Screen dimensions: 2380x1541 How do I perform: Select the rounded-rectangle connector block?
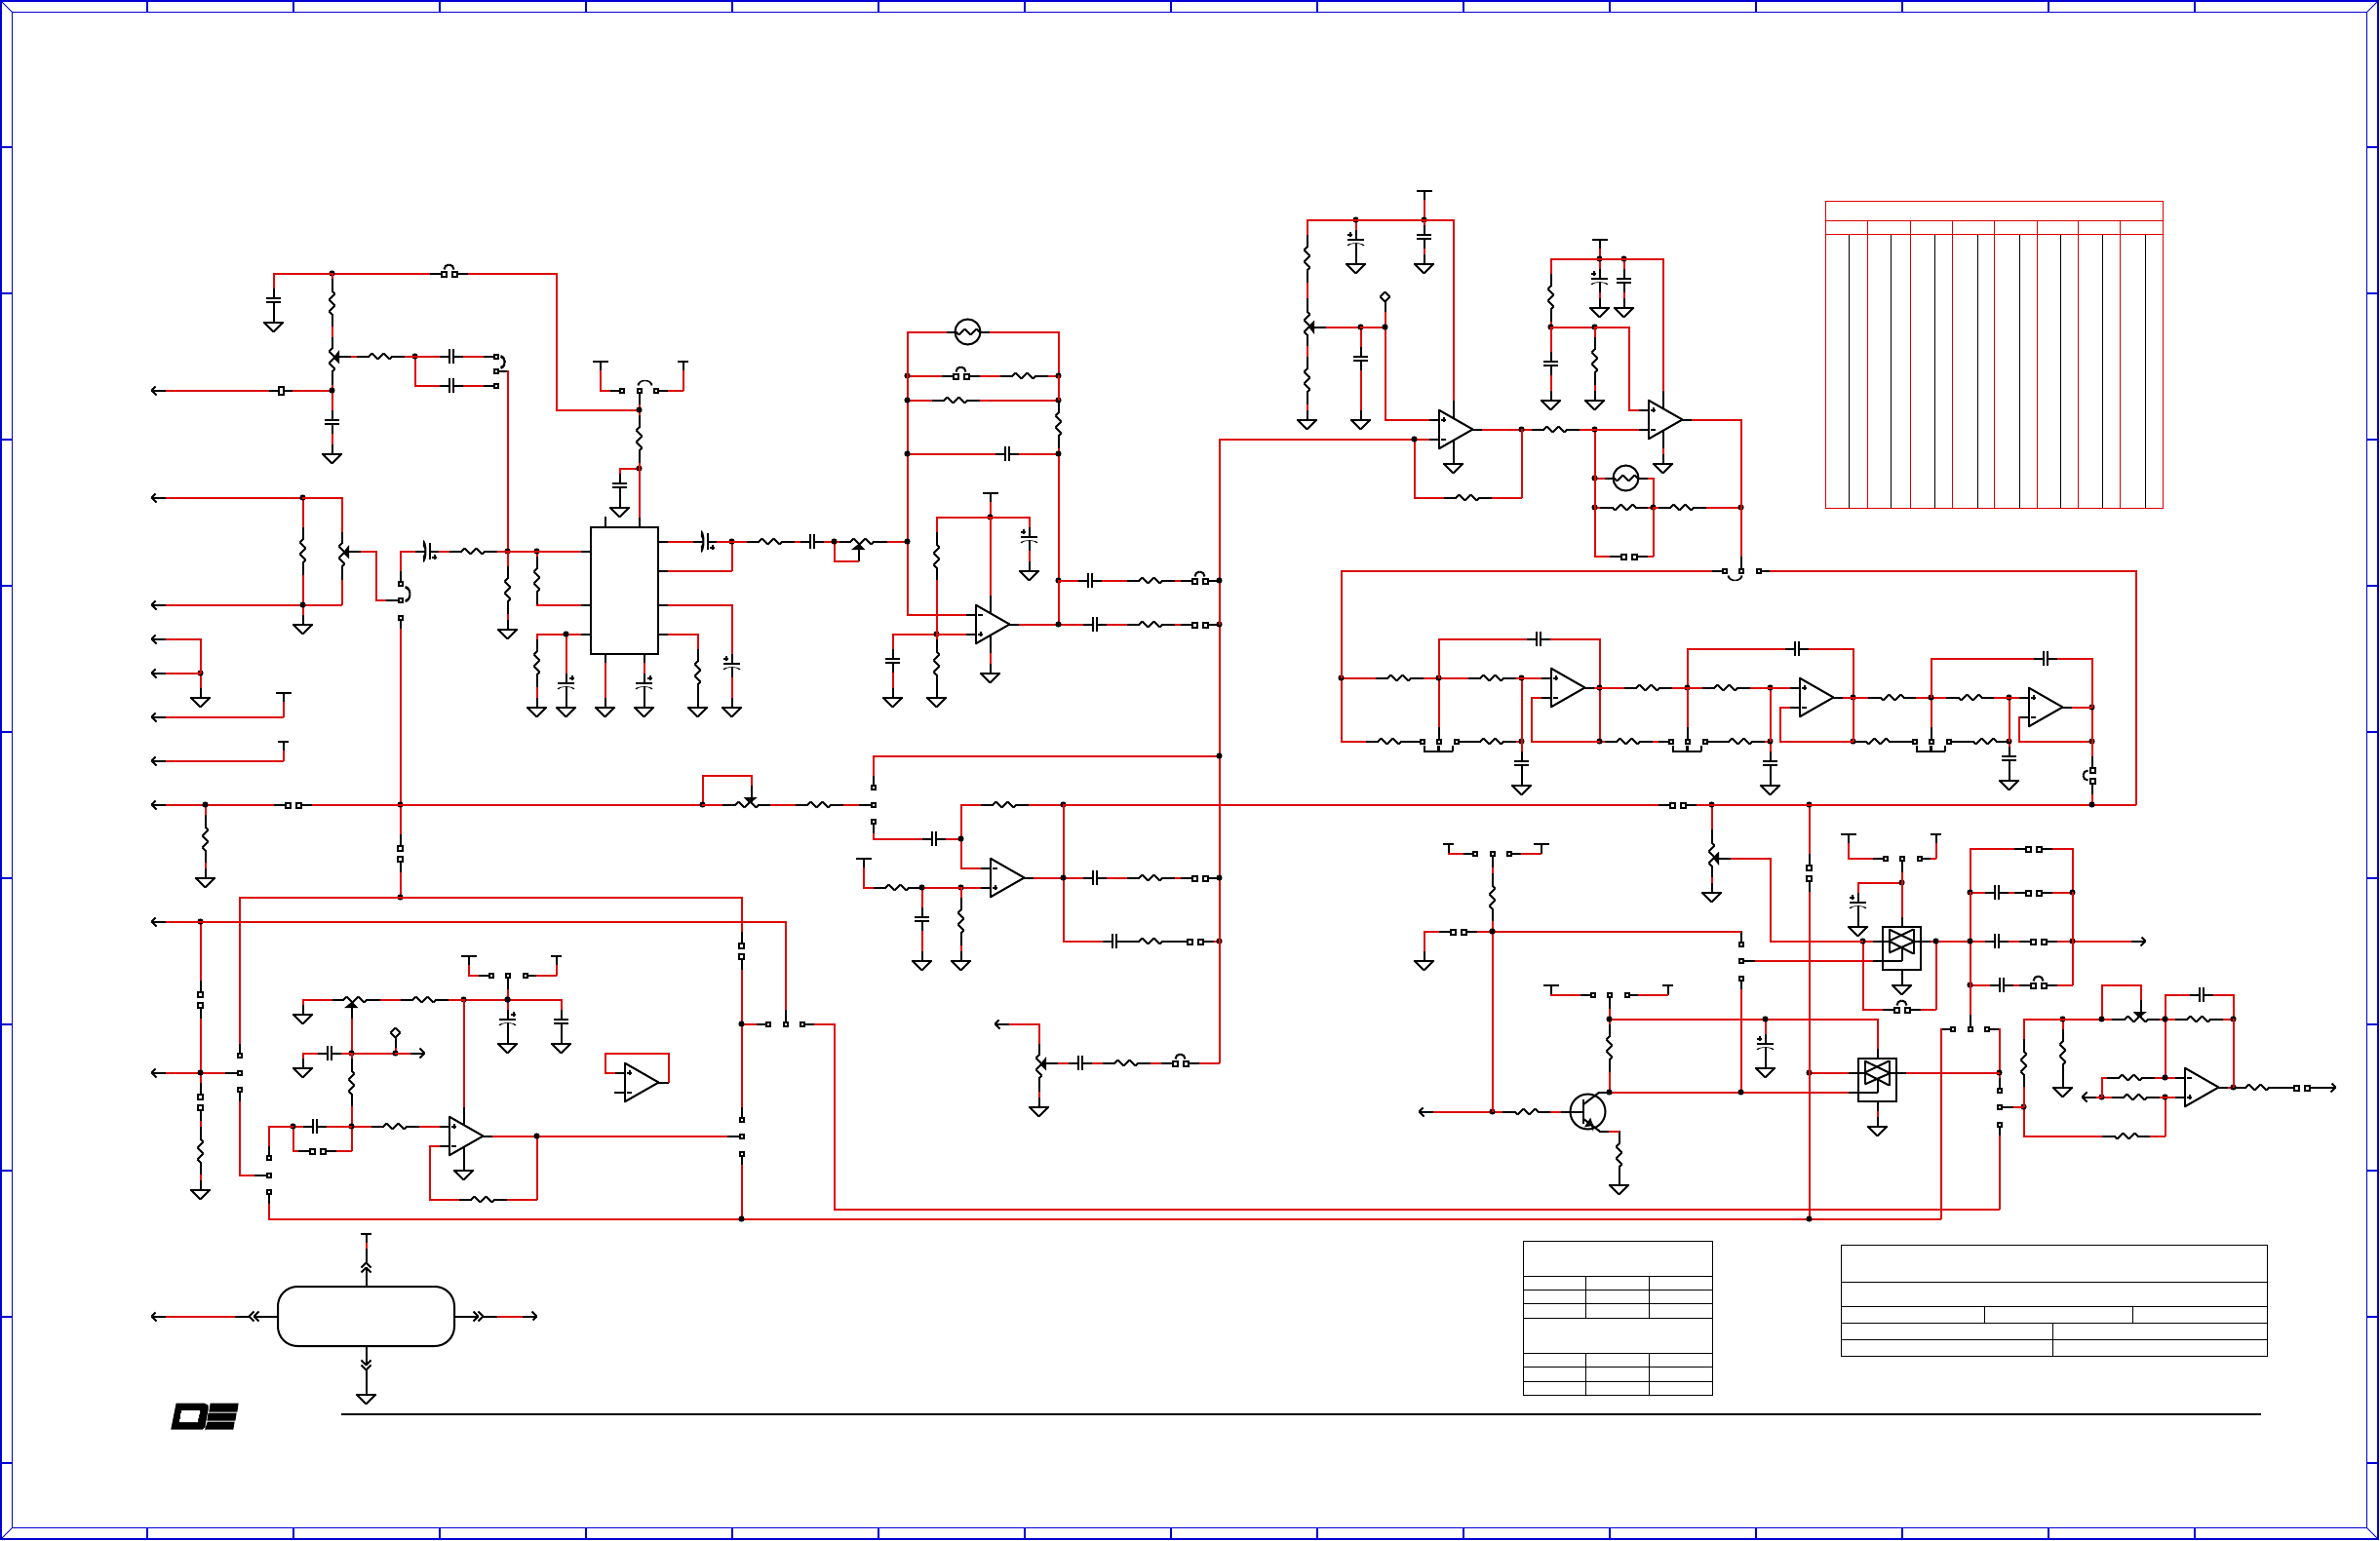(366, 1317)
